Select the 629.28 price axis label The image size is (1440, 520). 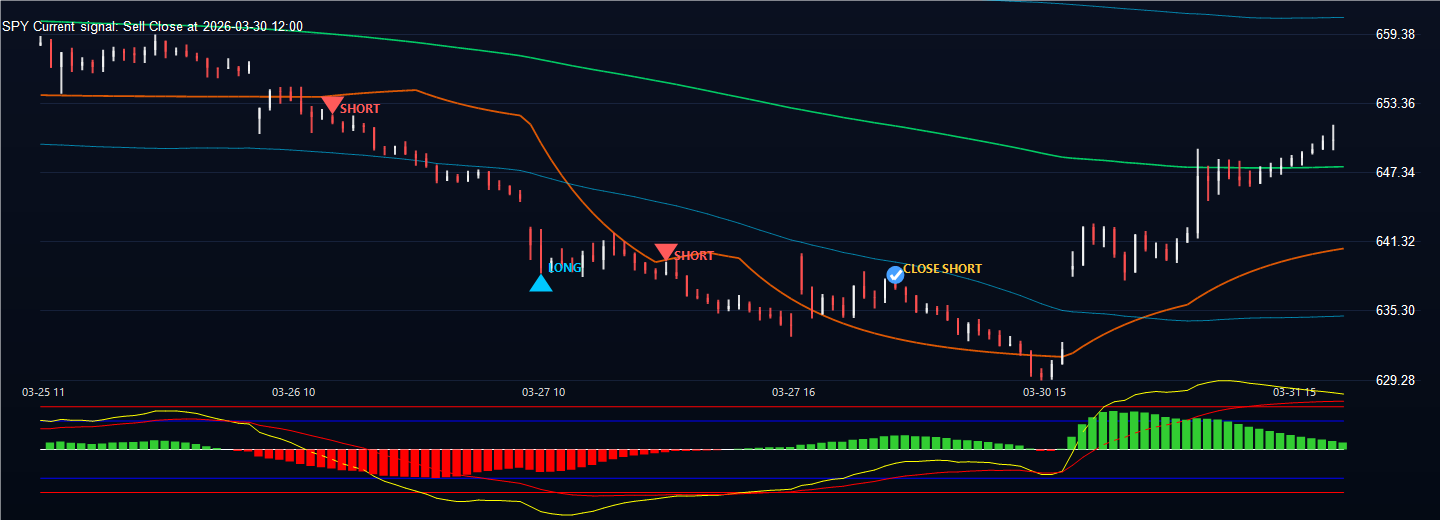click(1395, 380)
